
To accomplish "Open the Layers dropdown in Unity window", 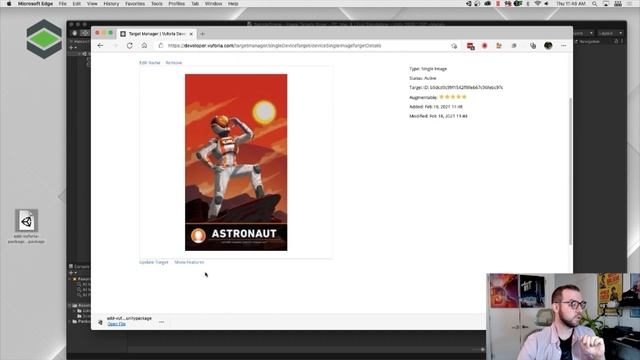I will tap(583, 33).
